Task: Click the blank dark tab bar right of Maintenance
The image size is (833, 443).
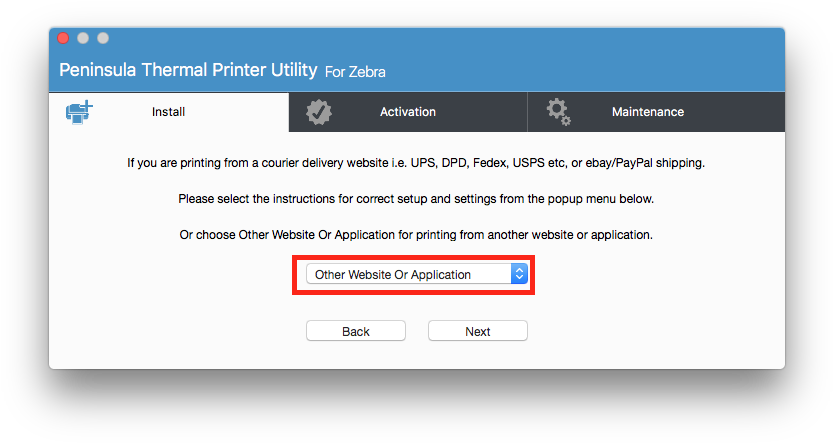Action: 750,112
